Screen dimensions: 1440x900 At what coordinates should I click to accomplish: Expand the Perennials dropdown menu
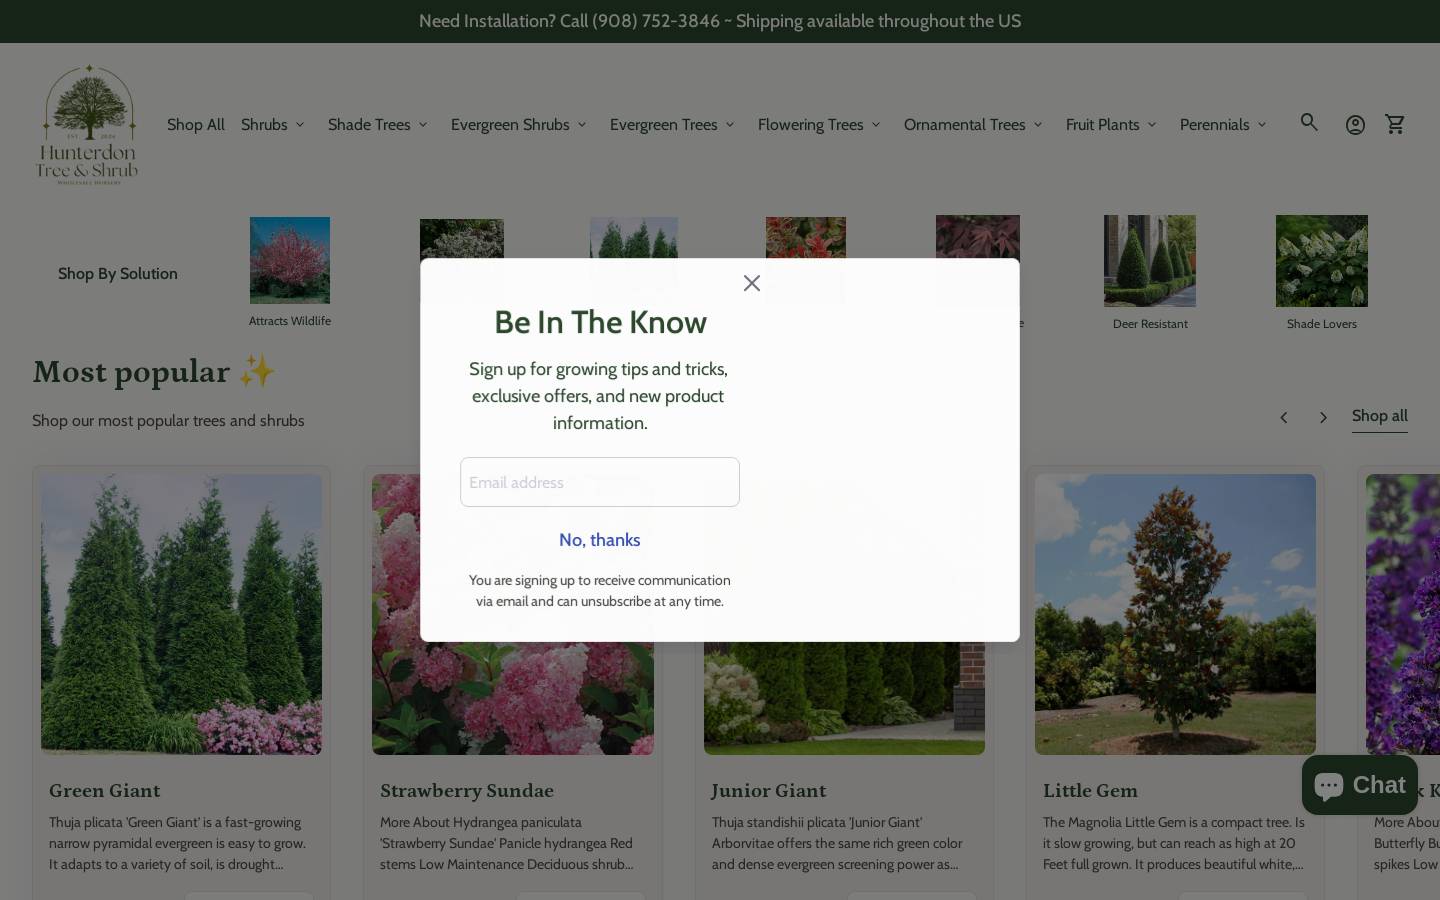coord(1223,125)
